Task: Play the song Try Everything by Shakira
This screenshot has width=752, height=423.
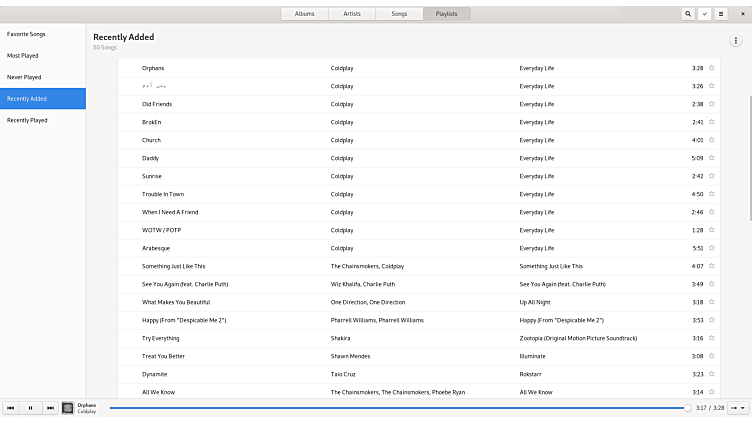Action: pos(161,338)
